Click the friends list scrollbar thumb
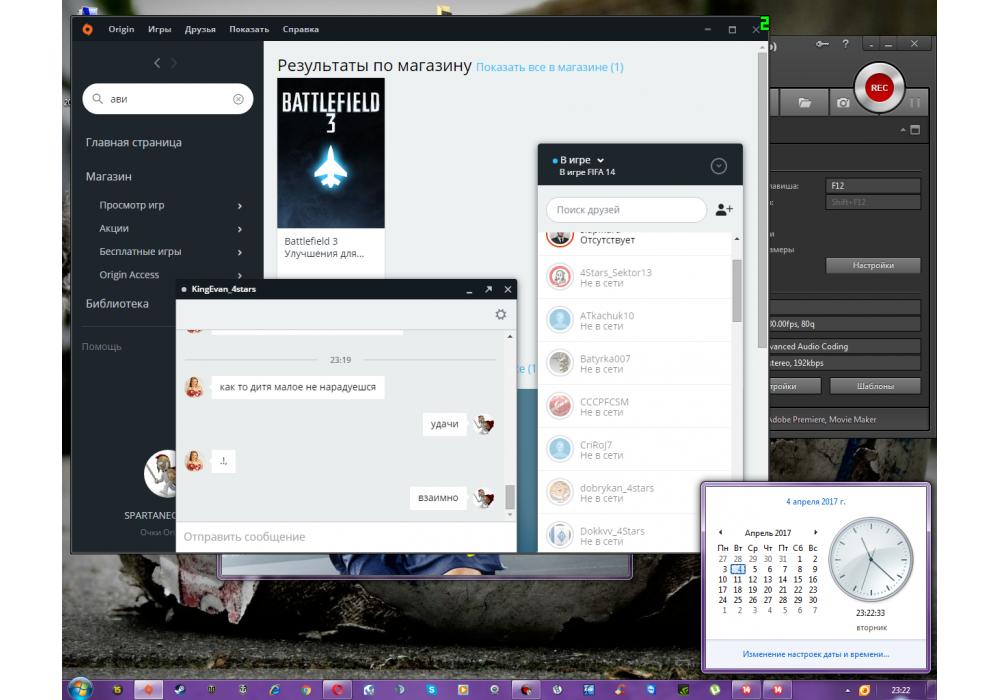The width and height of the screenshot is (1000, 700). (x=737, y=291)
